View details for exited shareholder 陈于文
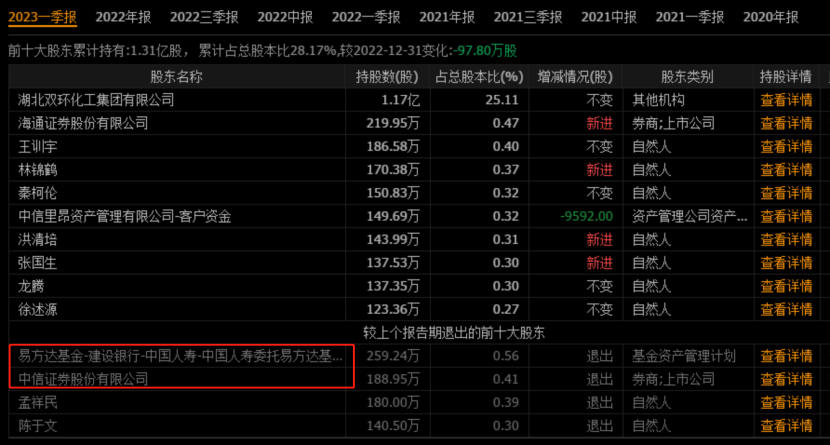This screenshot has height=445, width=830. (x=786, y=426)
